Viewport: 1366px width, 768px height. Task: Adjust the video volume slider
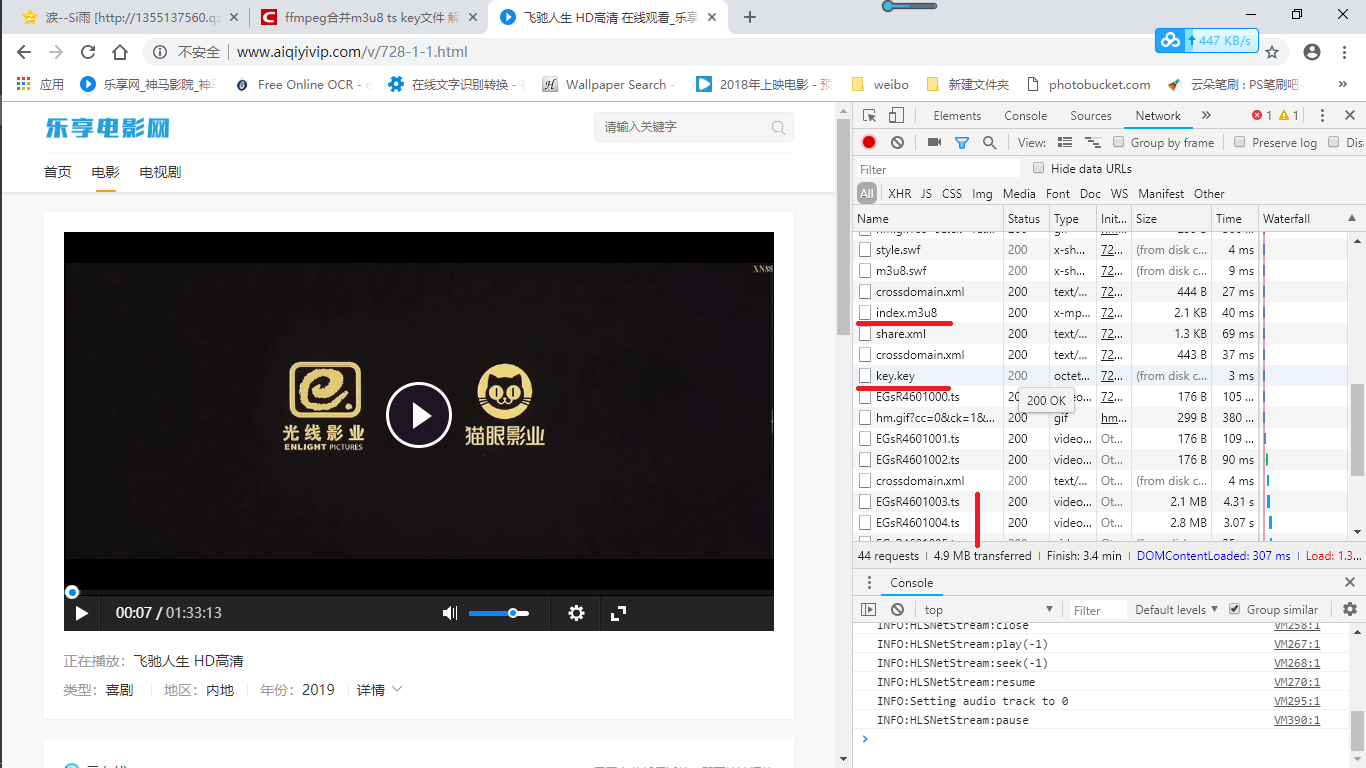pyautogui.click(x=499, y=613)
